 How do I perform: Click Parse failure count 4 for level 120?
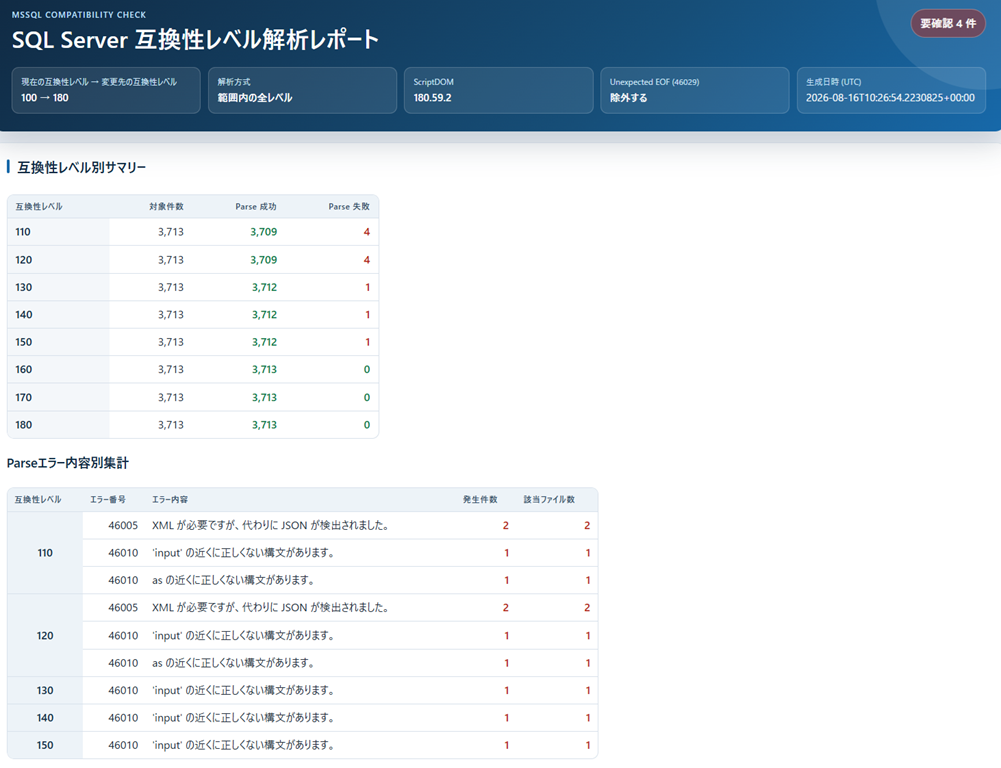pyautogui.click(x=366, y=260)
